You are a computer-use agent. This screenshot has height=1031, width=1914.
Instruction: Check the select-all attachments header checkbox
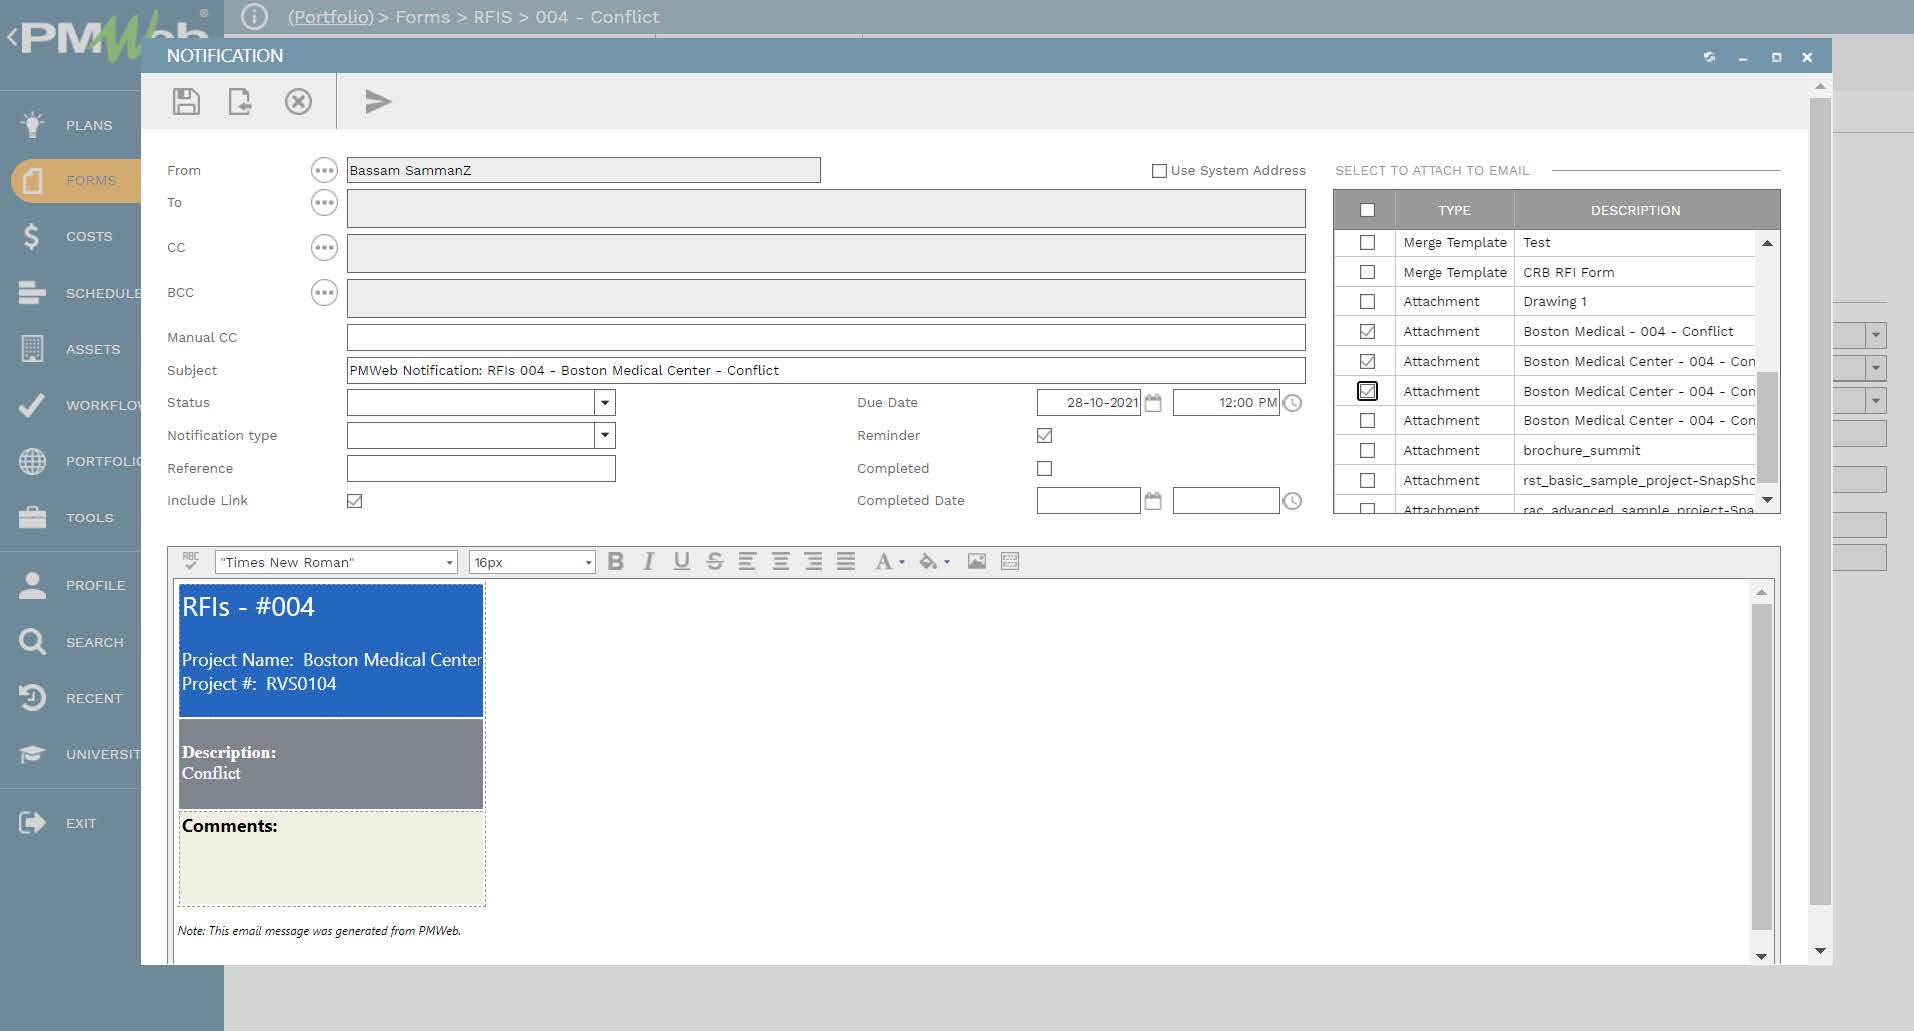[x=1367, y=210]
